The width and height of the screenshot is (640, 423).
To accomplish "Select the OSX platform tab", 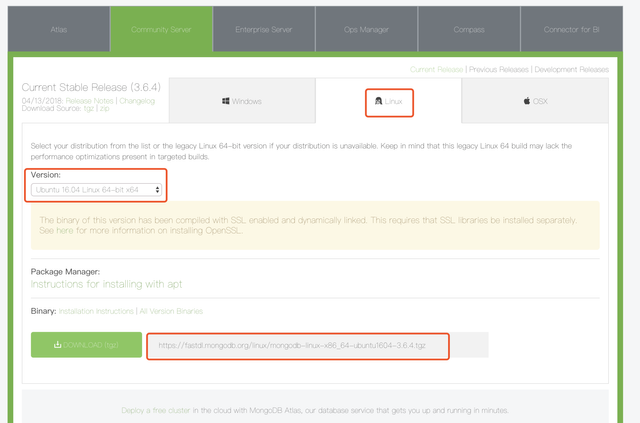I will pyautogui.click(x=535, y=100).
